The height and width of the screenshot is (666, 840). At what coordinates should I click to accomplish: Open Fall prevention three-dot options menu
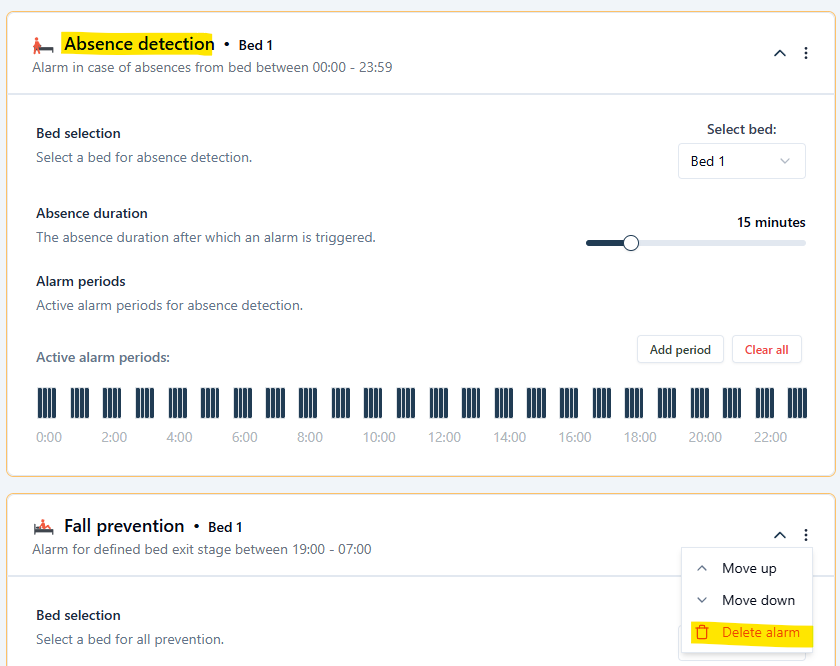806,535
